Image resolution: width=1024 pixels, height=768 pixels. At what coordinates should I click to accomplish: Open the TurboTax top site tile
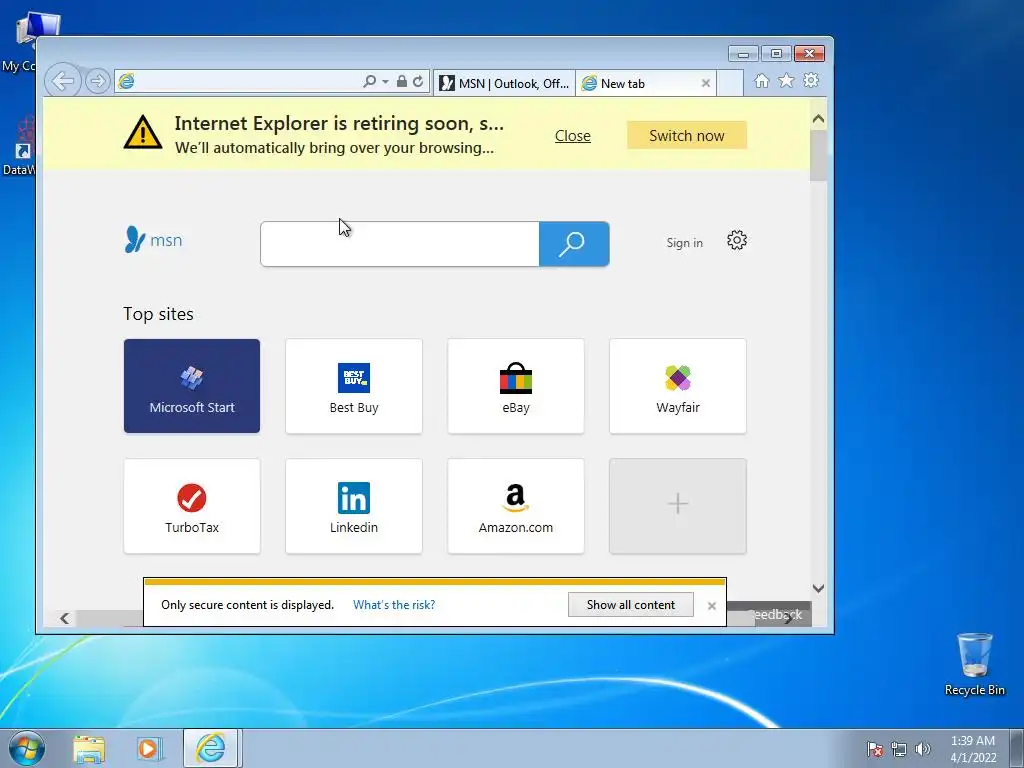coord(192,506)
